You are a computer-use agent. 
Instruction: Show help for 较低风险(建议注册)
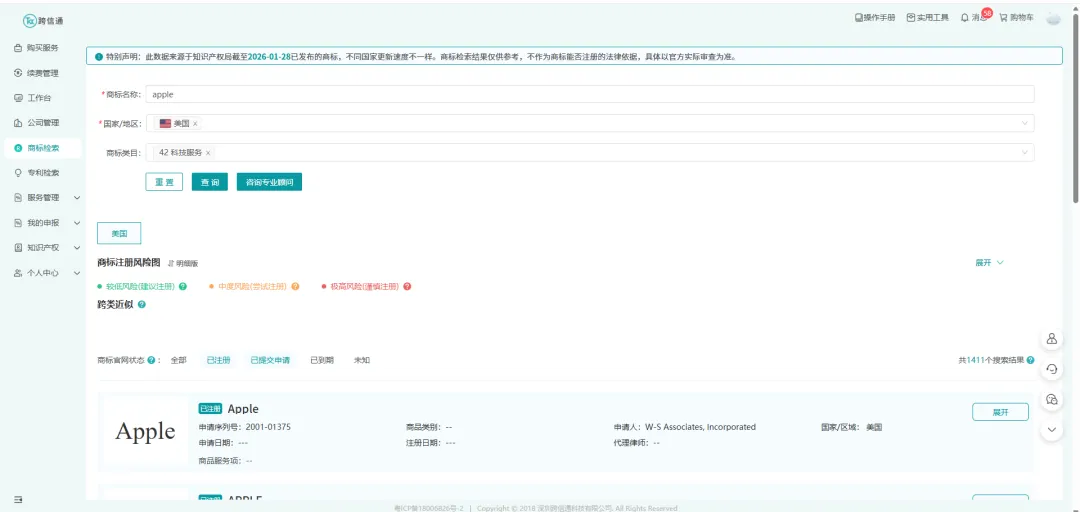click(x=183, y=287)
